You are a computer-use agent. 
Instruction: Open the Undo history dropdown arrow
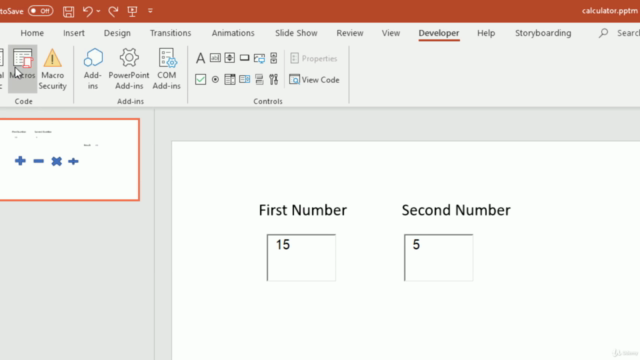coord(98,11)
